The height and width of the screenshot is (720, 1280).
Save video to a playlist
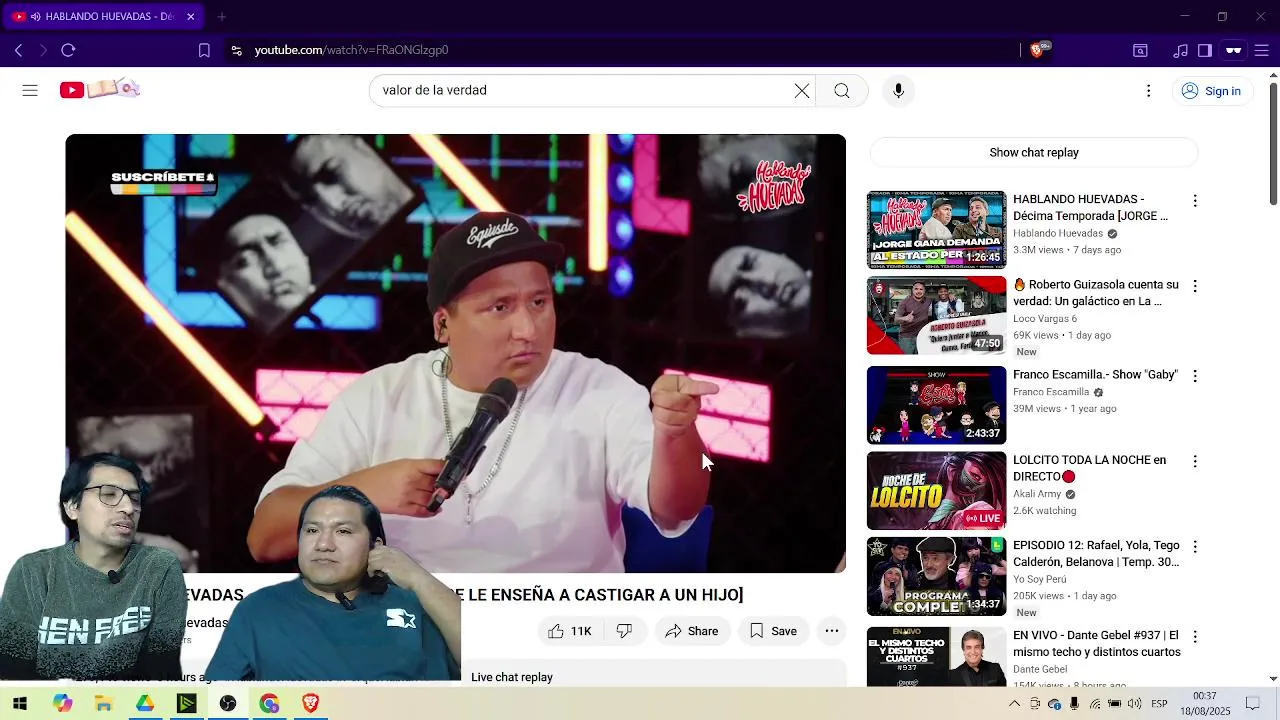click(773, 631)
